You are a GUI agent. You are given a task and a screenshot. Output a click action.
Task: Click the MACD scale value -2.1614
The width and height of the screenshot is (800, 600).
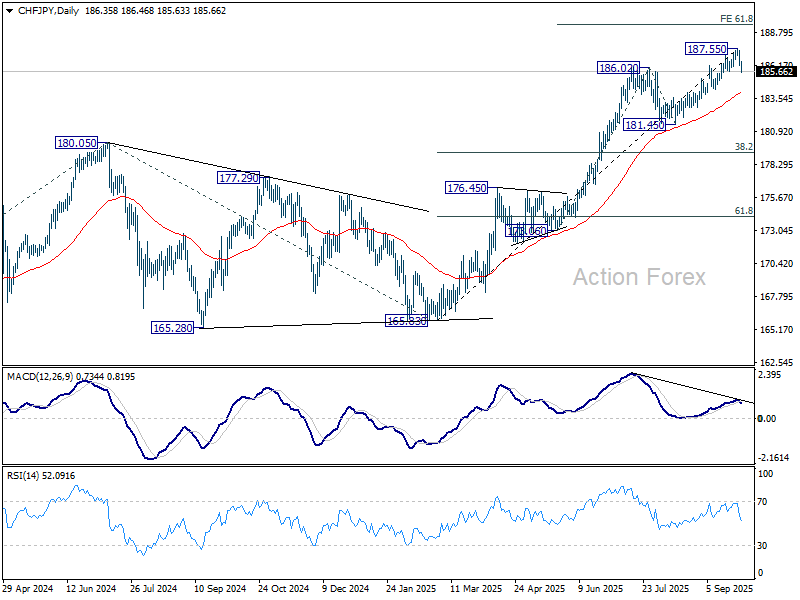[x=774, y=458]
